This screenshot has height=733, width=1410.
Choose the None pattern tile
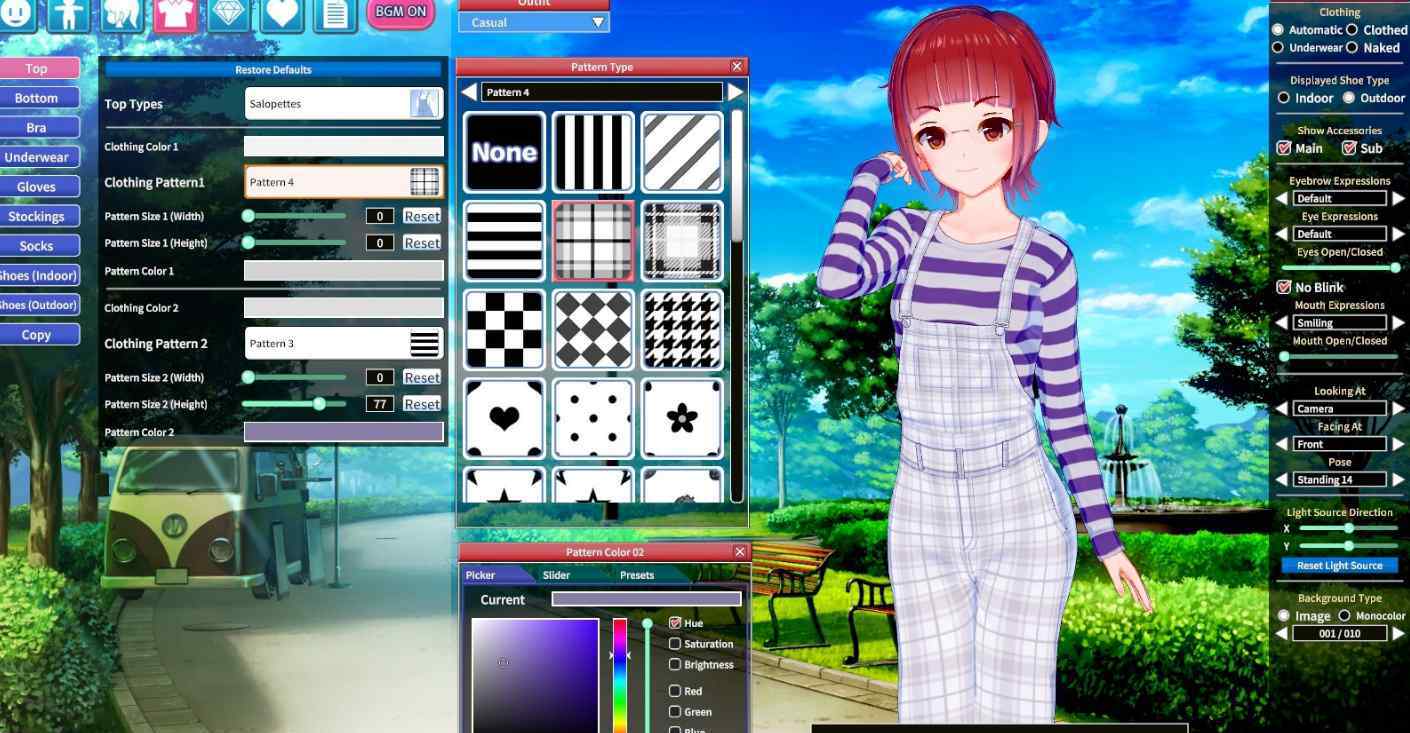[504, 152]
